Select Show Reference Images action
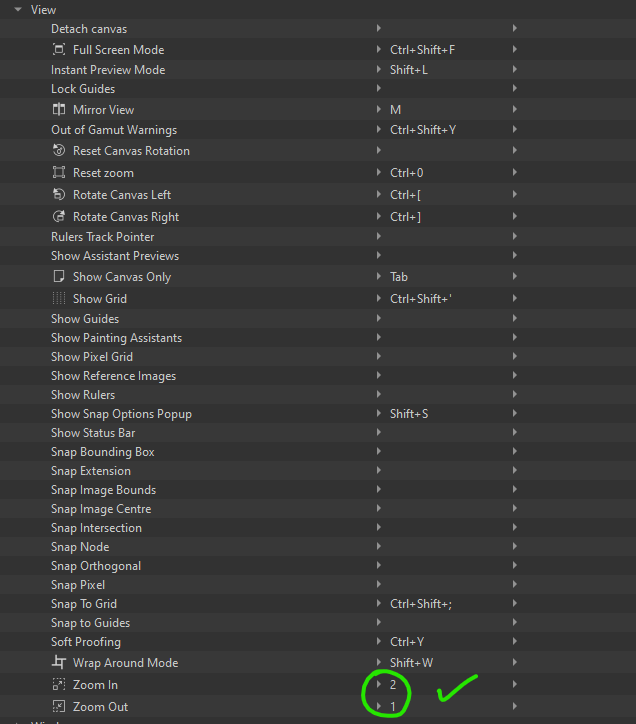 (114, 376)
